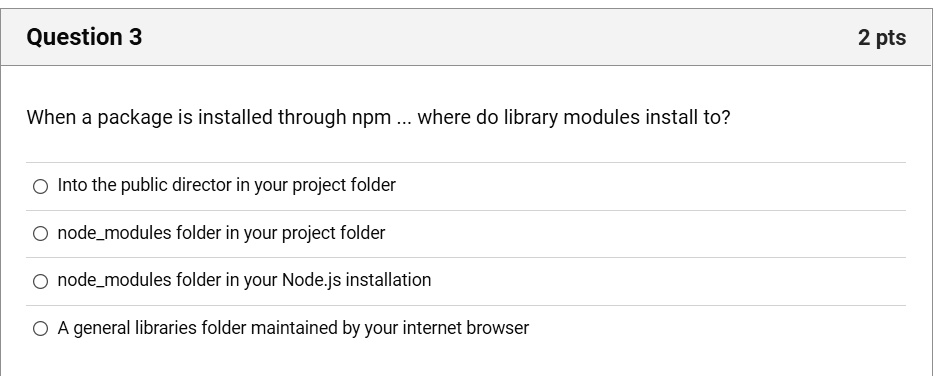The image size is (952, 376).
Task: Select the "Into the public director" radio button
Action: [x=40, y=186]
